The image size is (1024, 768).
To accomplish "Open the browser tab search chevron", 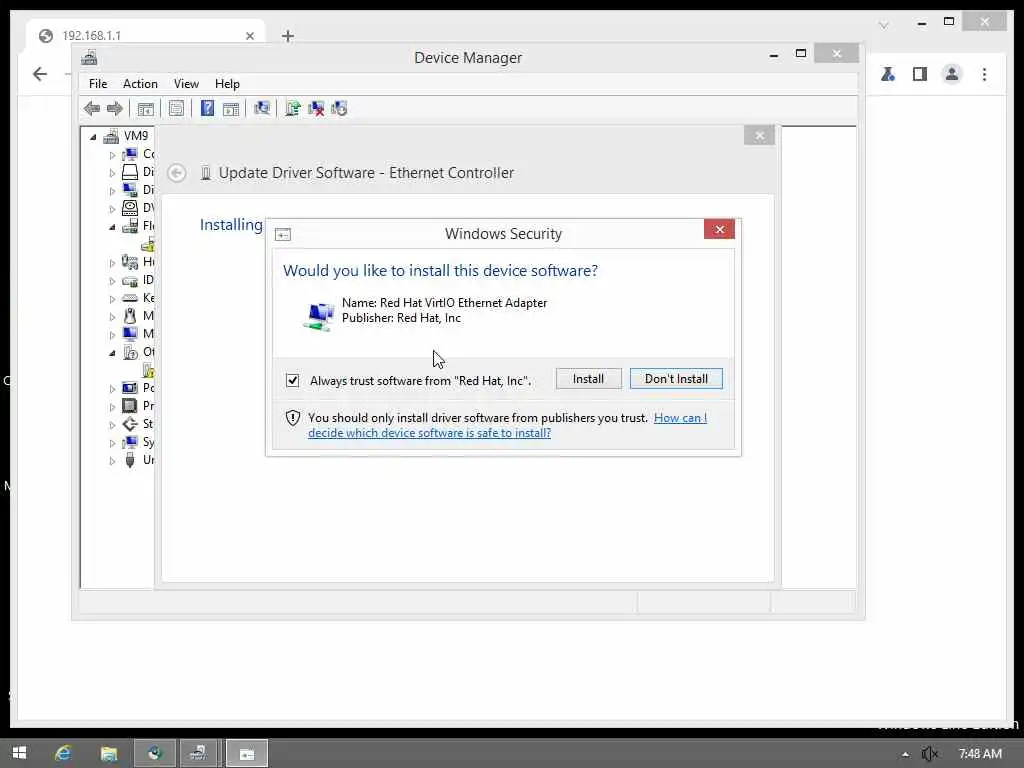I will 884,25.
